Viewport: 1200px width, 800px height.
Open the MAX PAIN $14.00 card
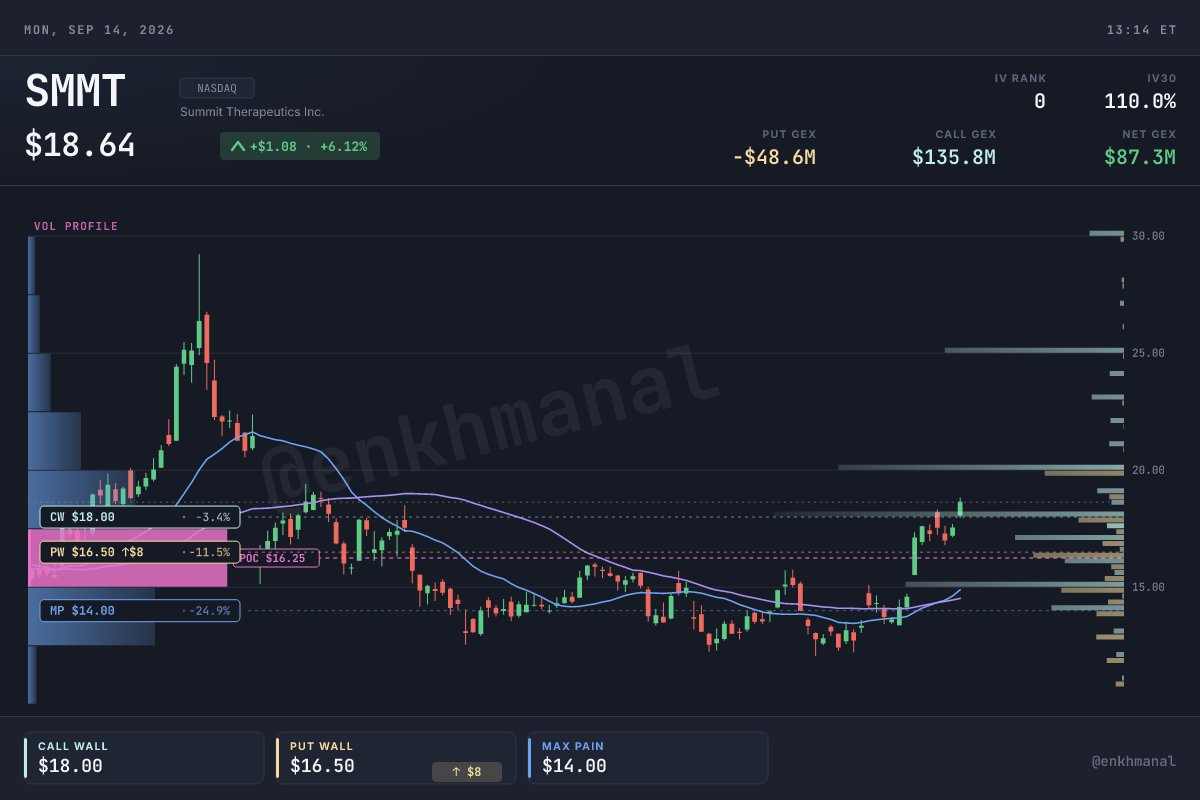(646, 758)
